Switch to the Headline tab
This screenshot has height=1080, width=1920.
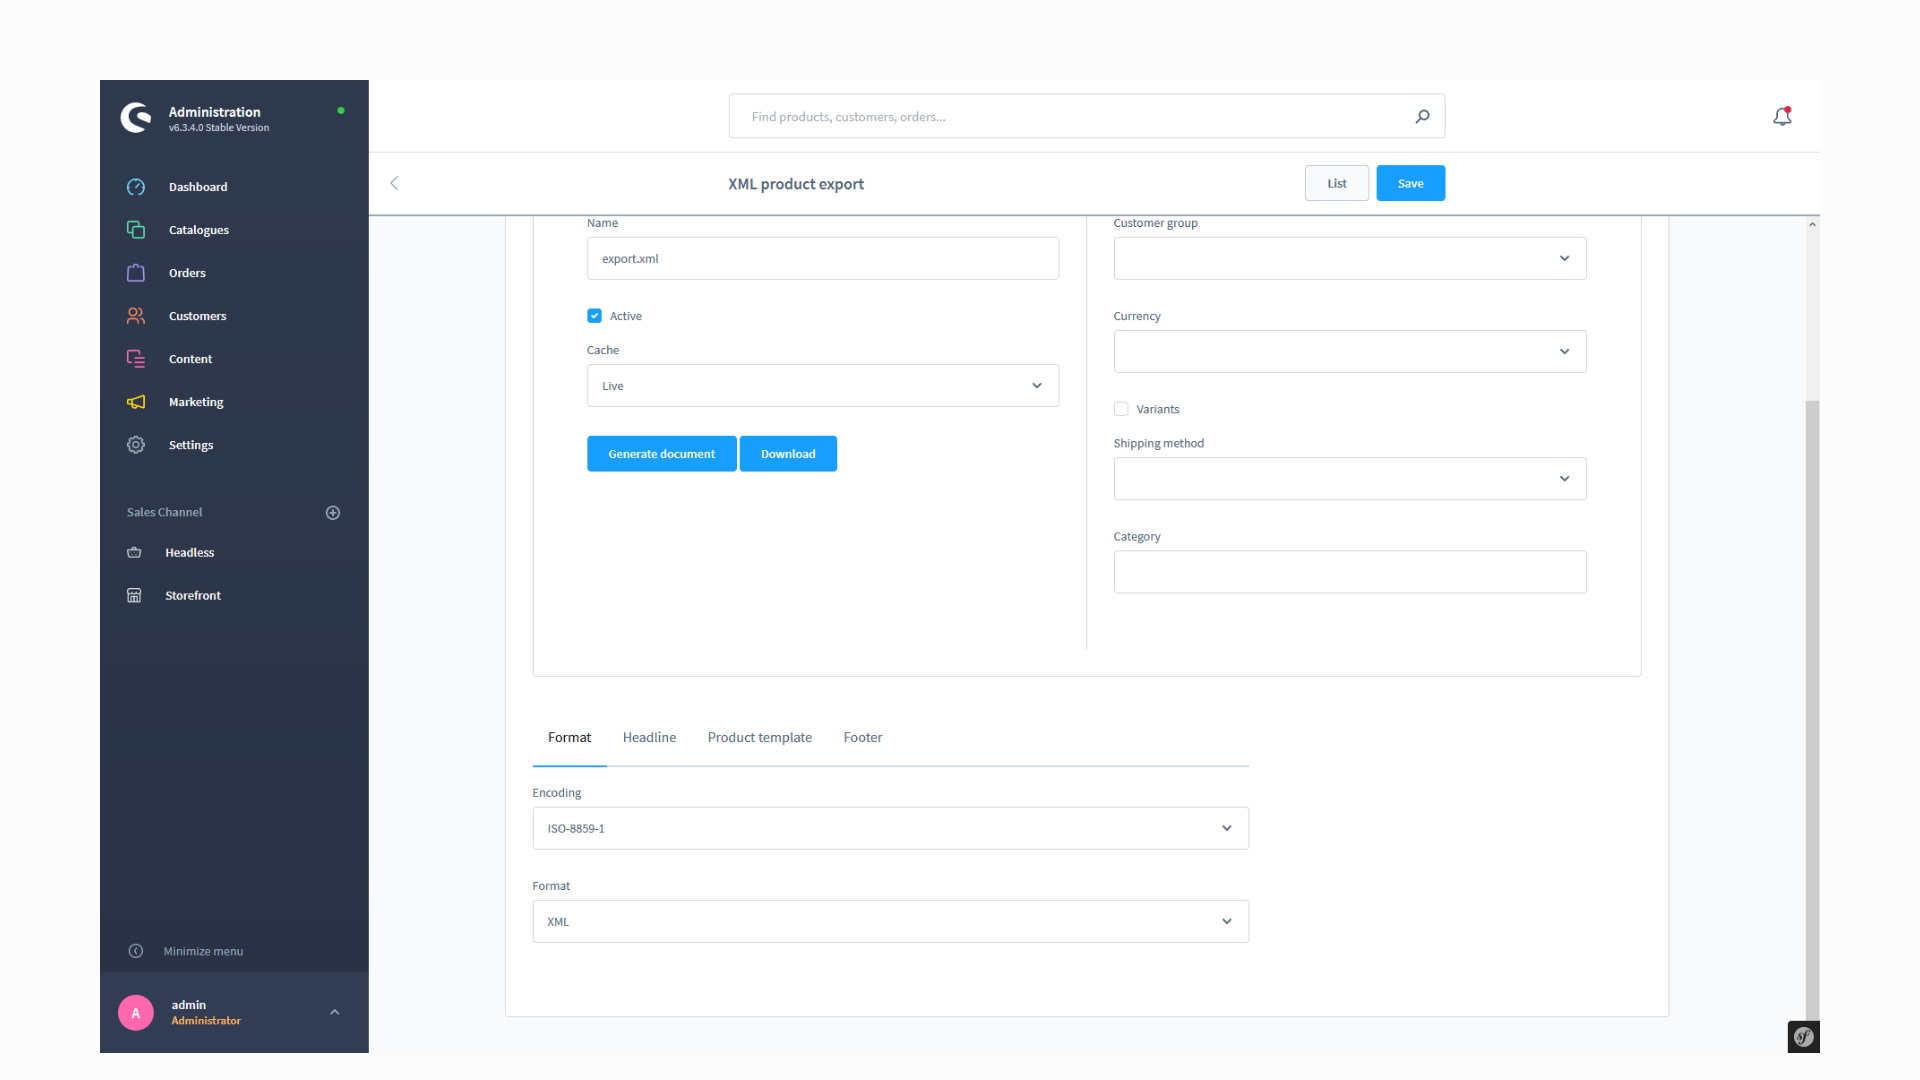coord(649,736)
